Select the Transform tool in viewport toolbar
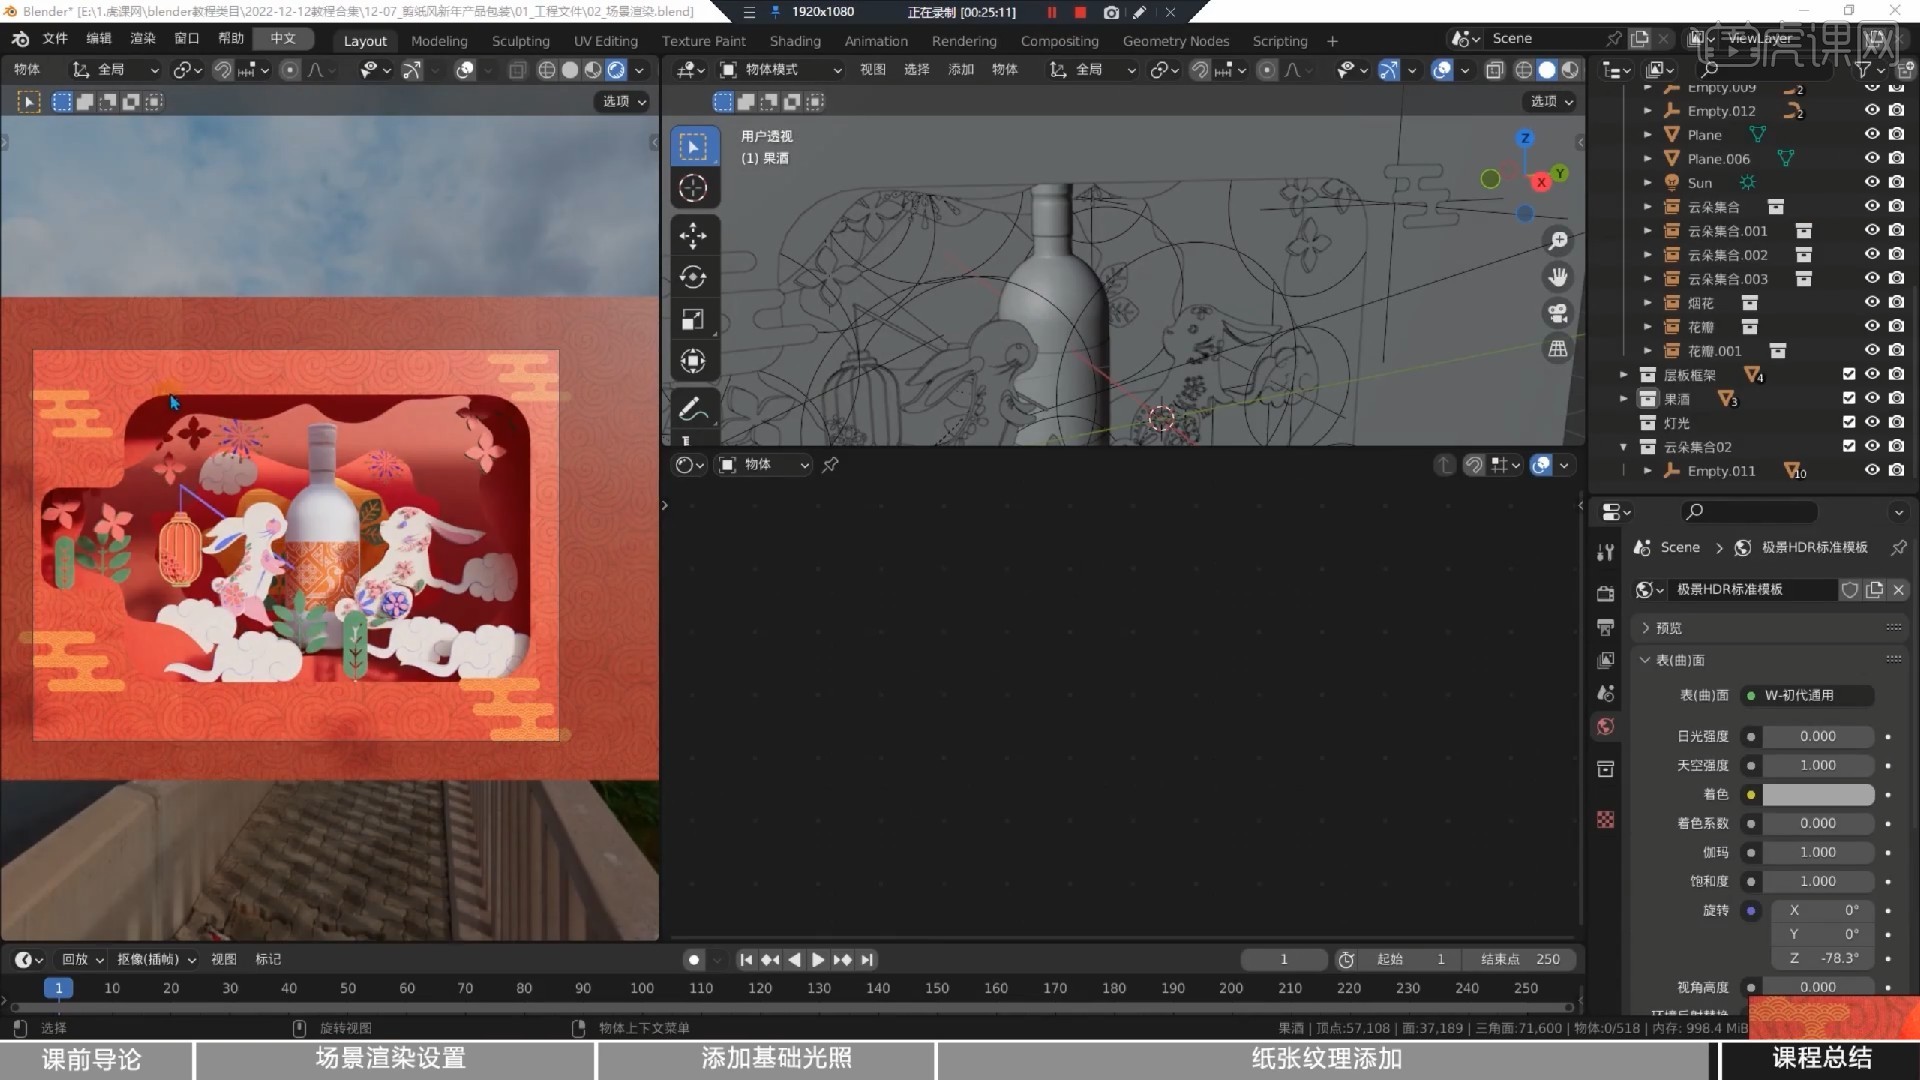 tap(693, 361)
